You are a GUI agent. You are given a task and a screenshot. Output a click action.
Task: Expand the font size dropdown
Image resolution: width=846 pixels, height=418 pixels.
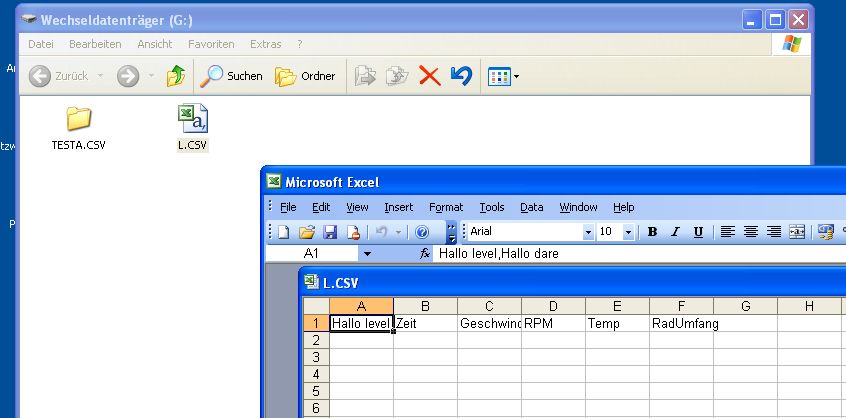click(628, 232)
